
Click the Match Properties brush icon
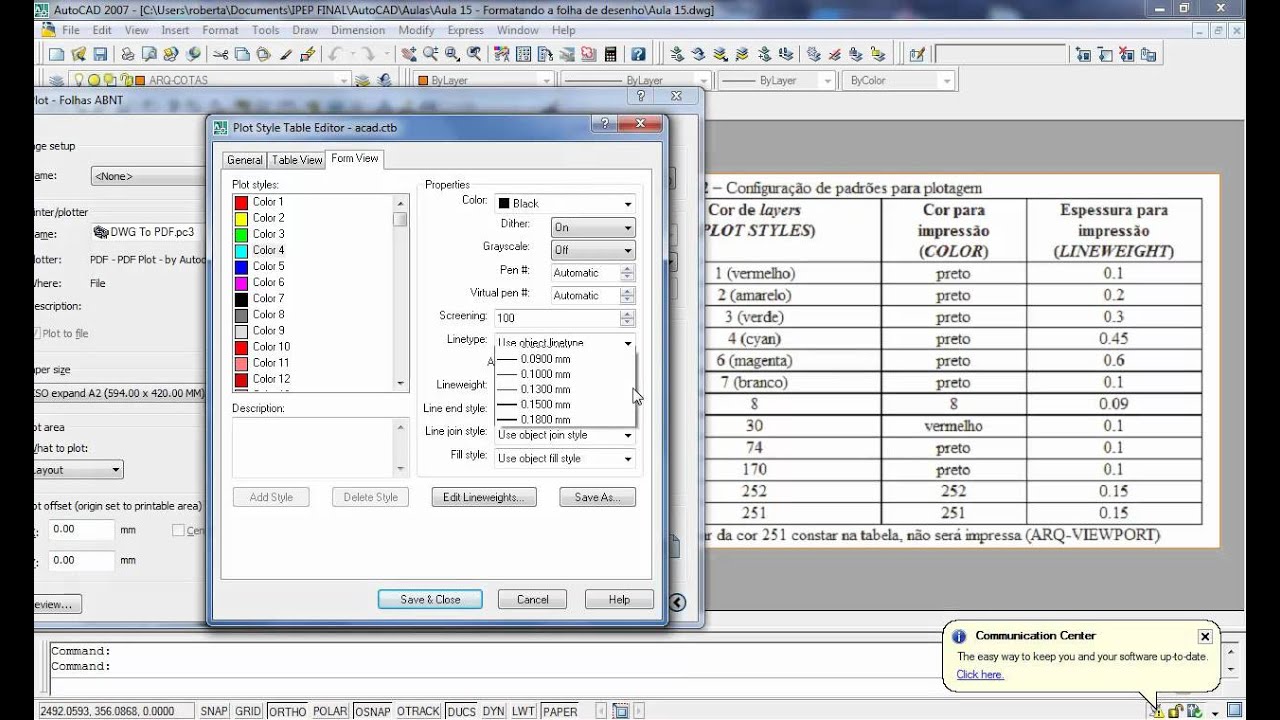[x=287, y=54]
